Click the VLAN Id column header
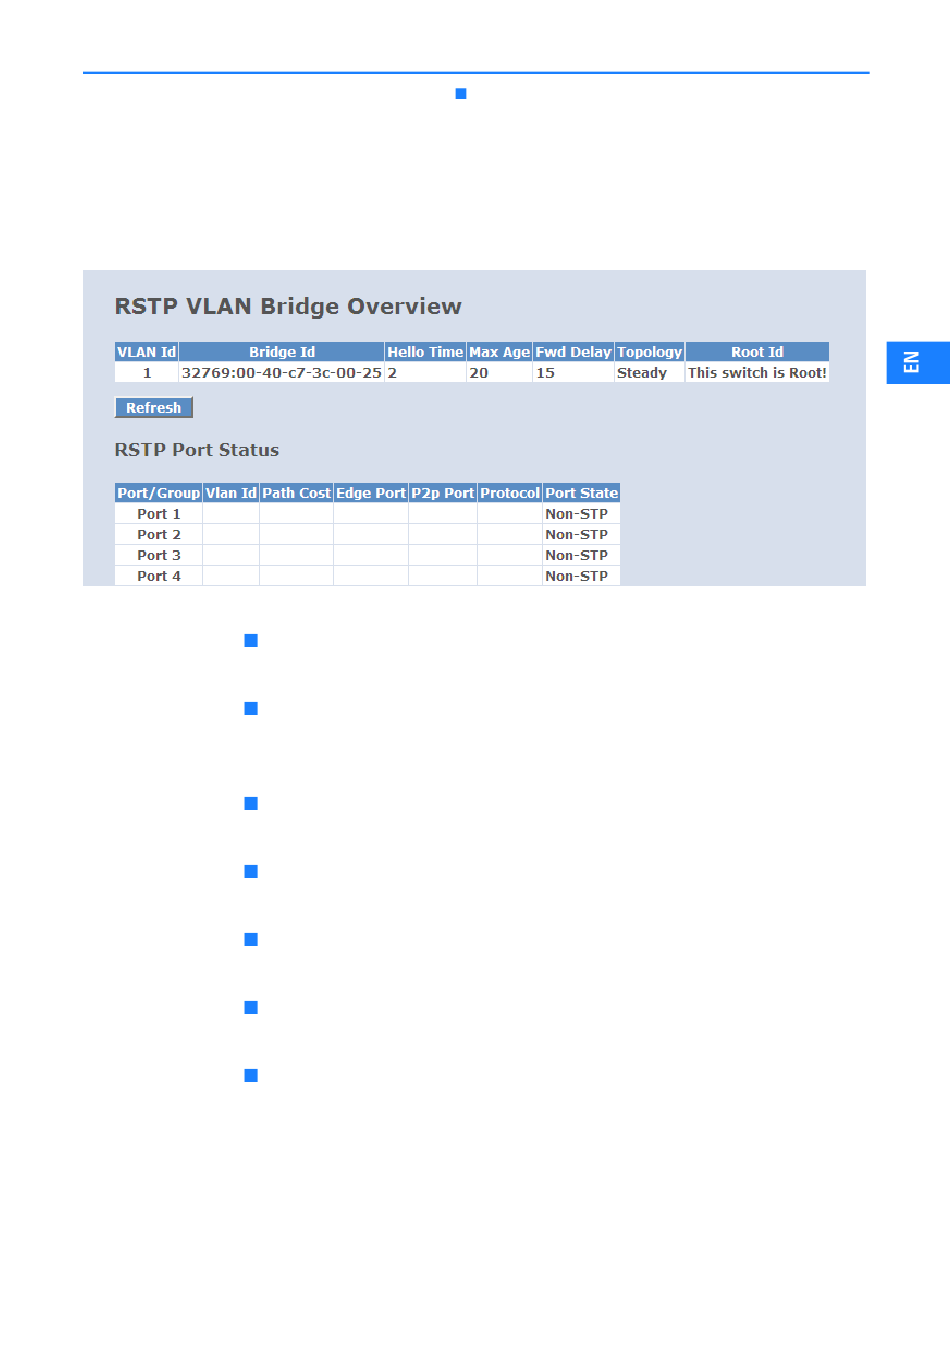Screen dimensions: 950x1351 click(x=147, y=352)
